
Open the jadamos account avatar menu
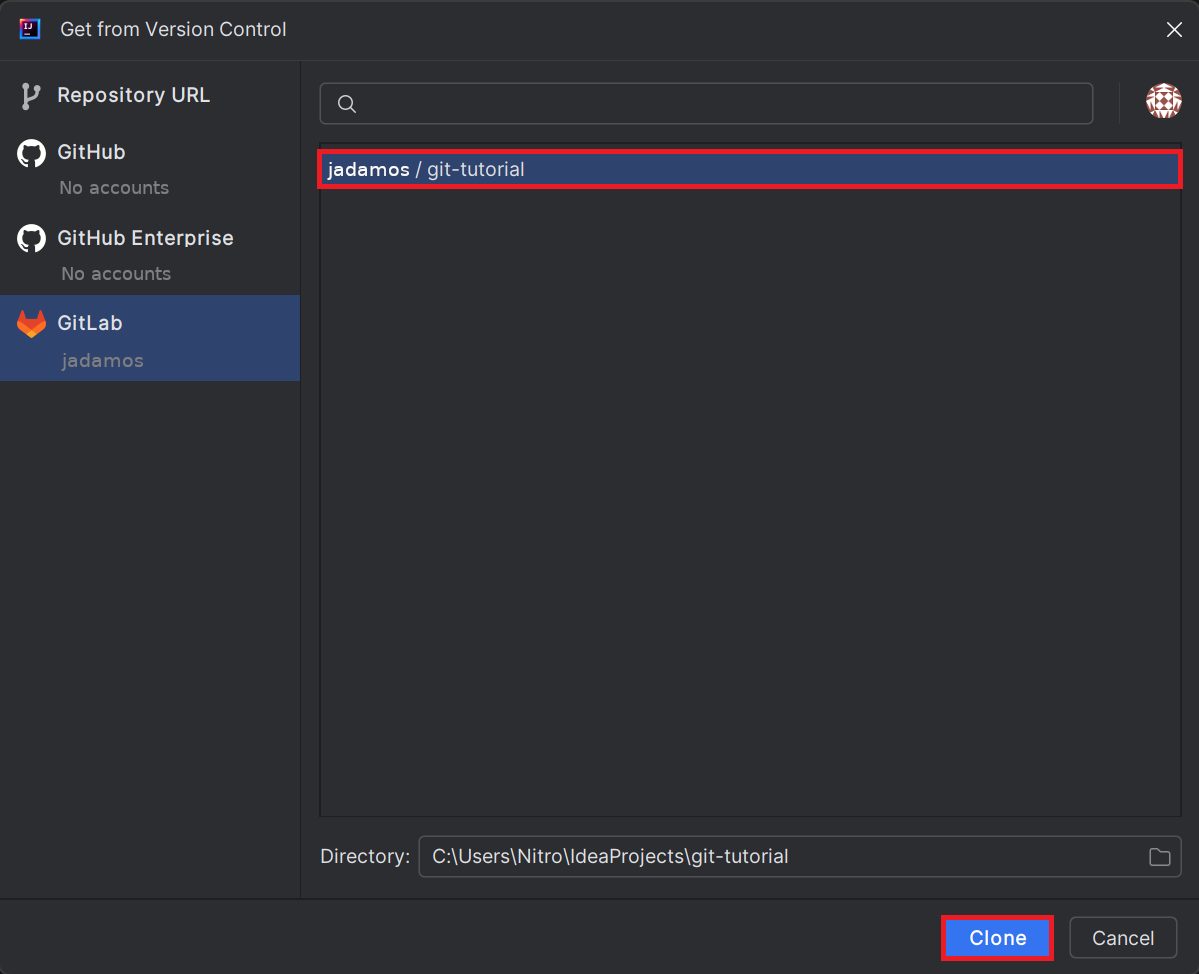pyautogui.click(x=1163, y=101)
